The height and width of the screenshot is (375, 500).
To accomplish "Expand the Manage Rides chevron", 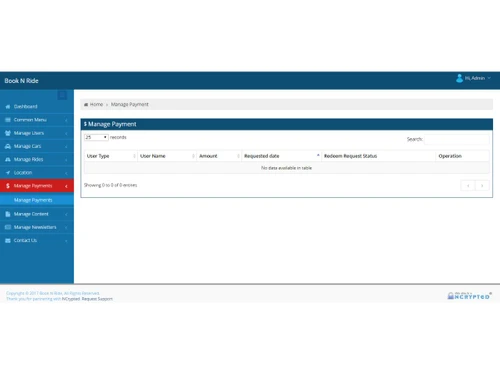I will click(x=66, y=160).
